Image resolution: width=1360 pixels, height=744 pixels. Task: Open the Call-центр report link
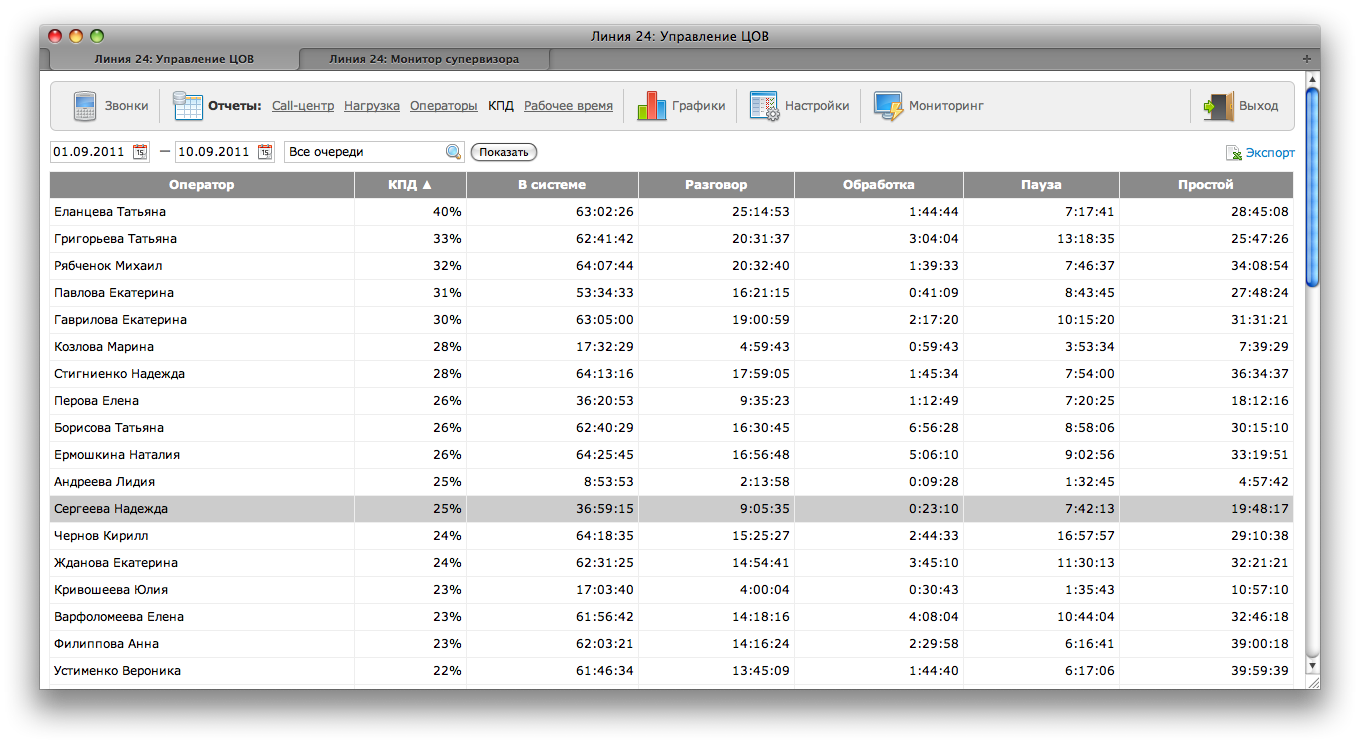coord(303,106)
